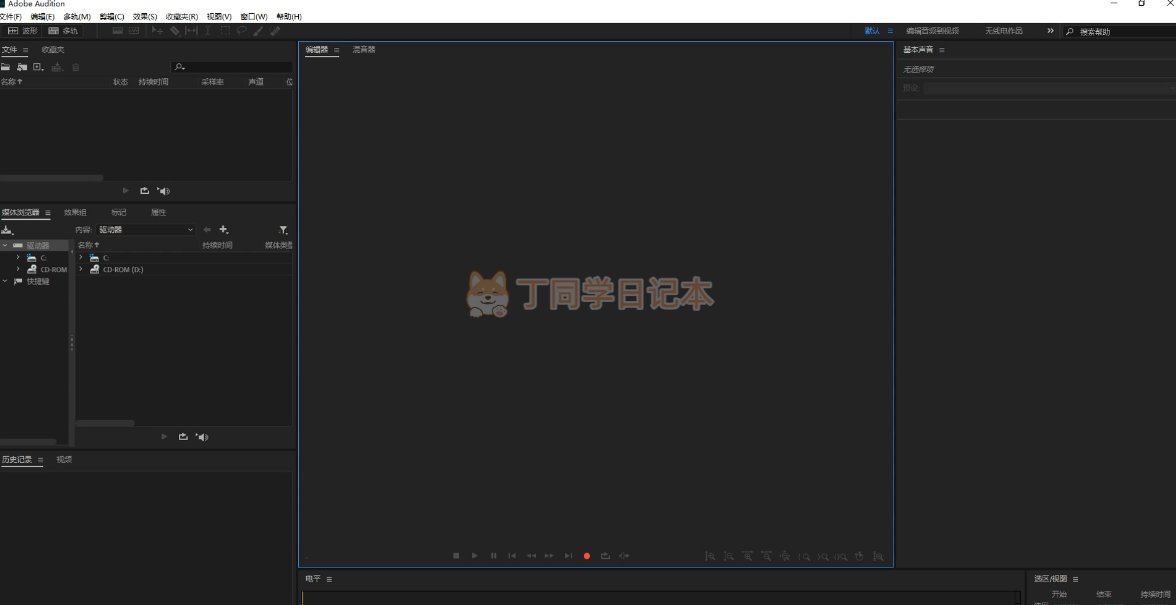Switch to the 混音器 tab
Screen dimensions: 1176x605
coord(364,49)
